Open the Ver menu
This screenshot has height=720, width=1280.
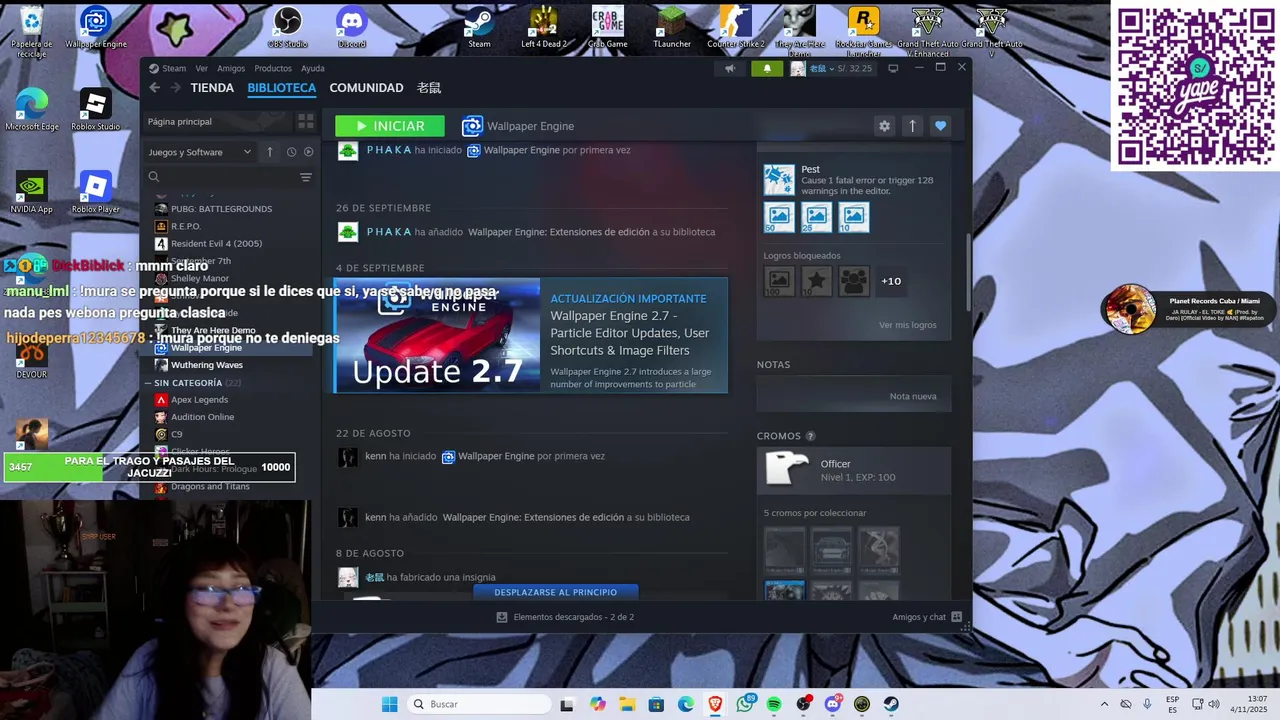click(202, 68)
